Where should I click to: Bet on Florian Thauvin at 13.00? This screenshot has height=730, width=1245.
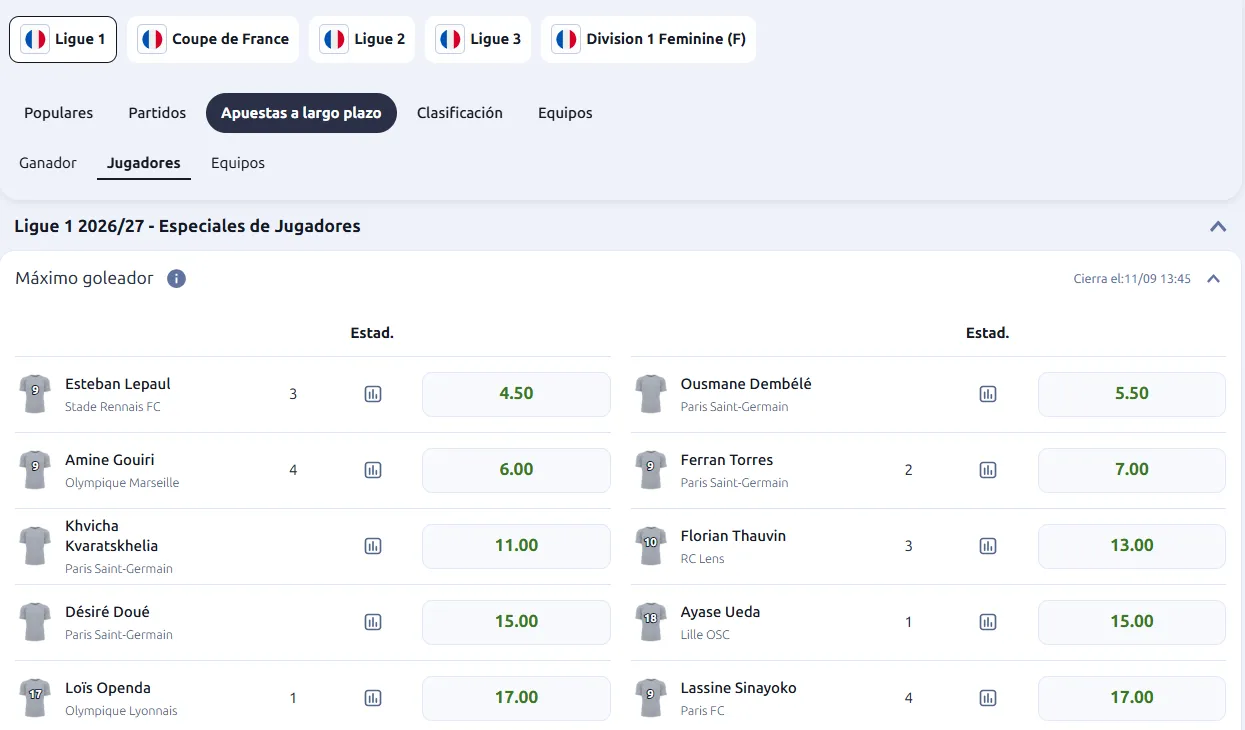click(x=1132, y=546)
